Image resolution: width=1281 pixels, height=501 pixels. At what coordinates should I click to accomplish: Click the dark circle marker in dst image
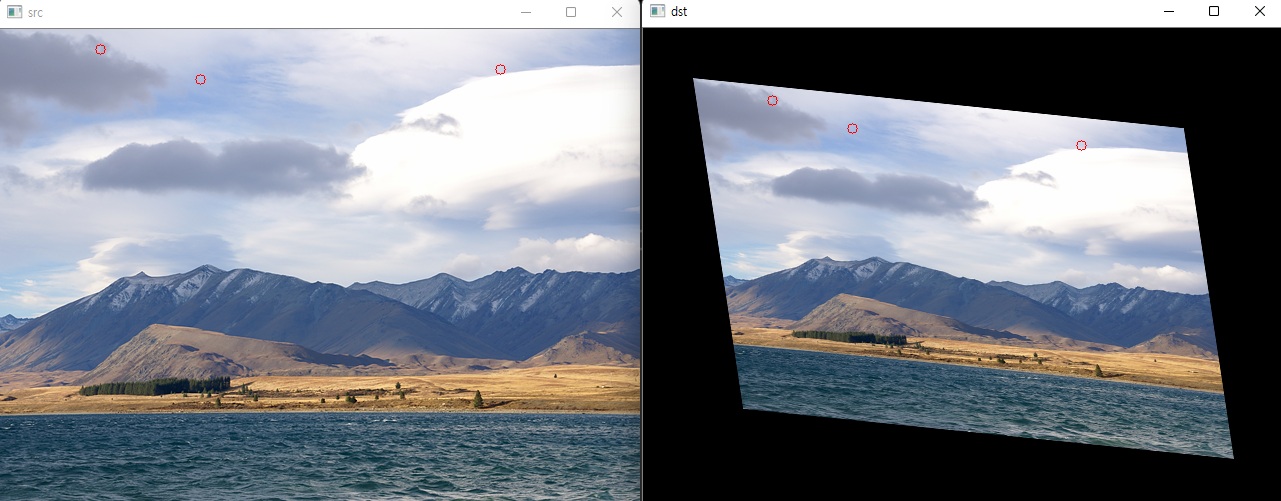[1081, 146]
